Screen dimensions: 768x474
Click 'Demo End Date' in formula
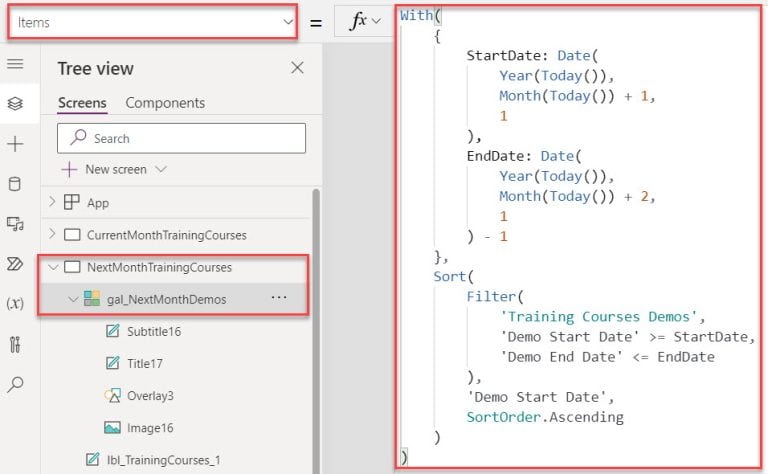[x=561, y=357]
